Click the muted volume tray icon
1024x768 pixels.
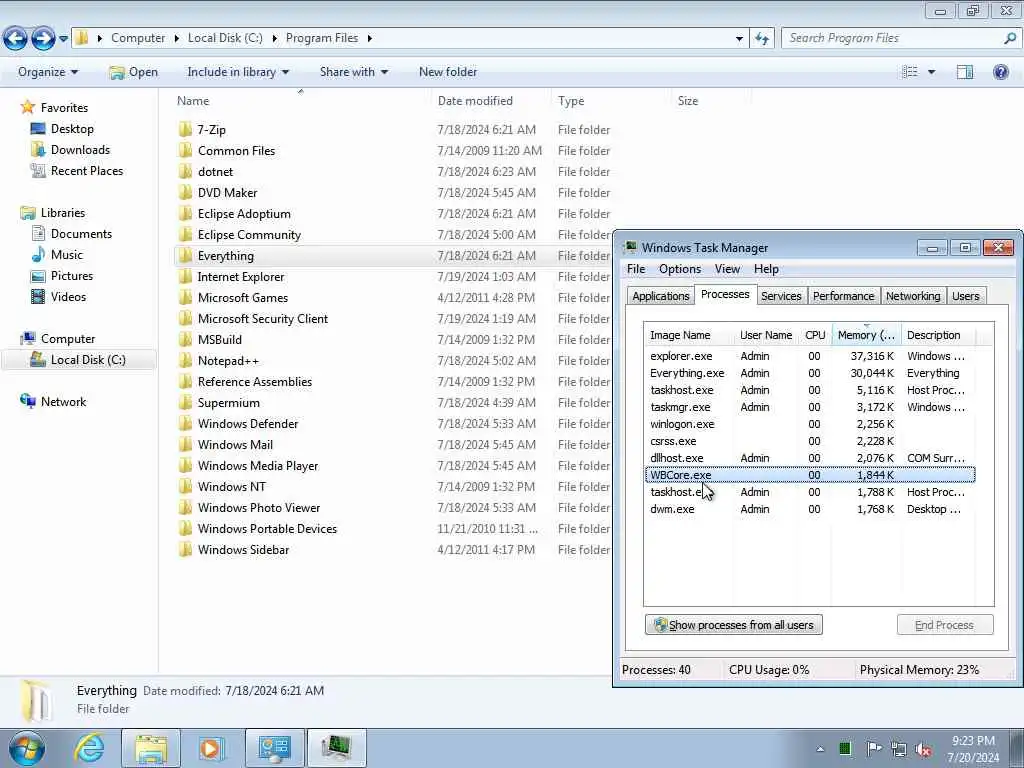point(923,749)
